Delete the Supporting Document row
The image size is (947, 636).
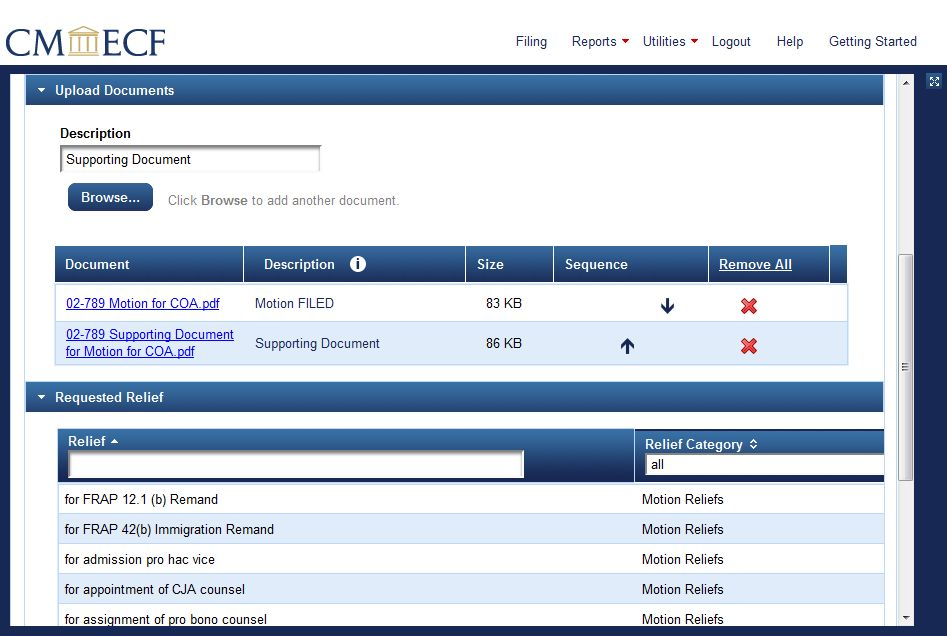748,345
